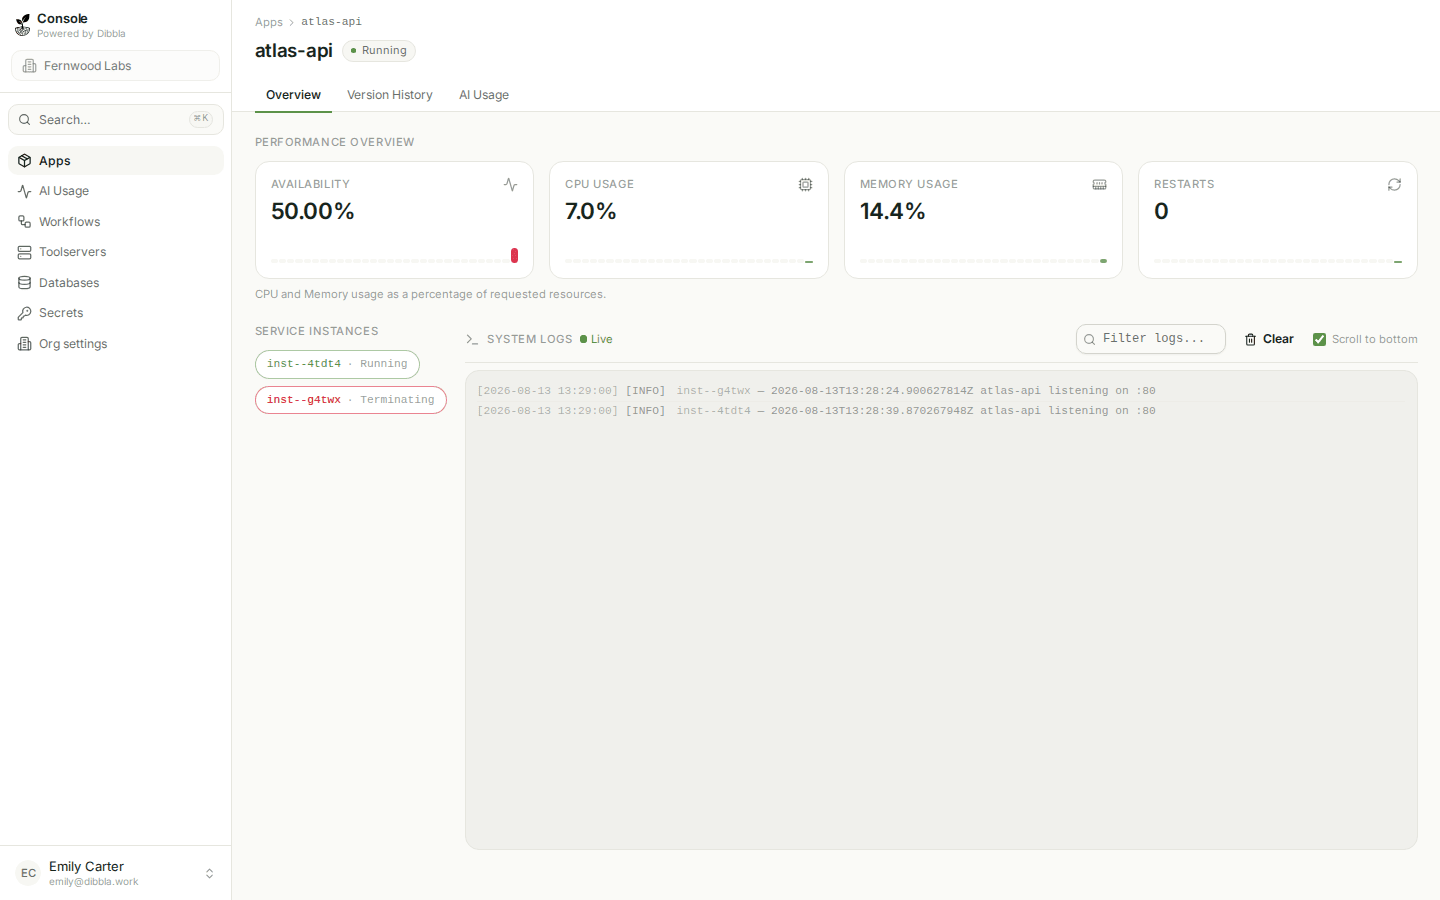The width and height of the screenshot is (1440, 900).
Task: Click the restarts sparkline marker
Action: [1398, 262]
